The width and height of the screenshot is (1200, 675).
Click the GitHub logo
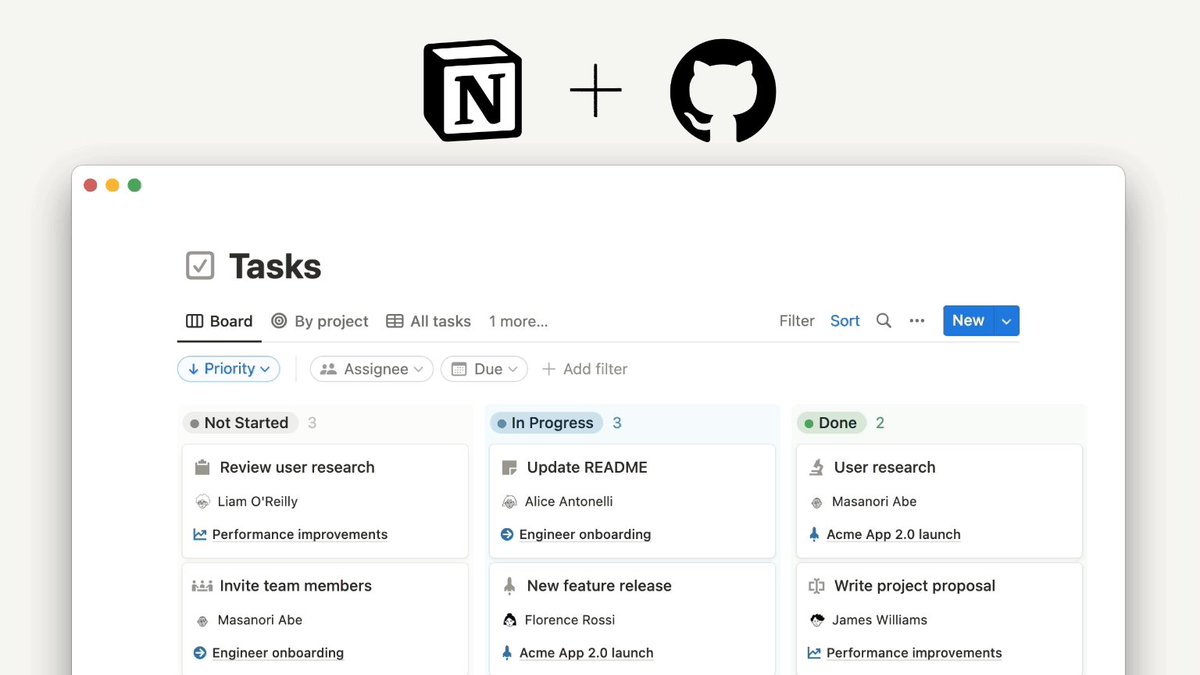pos(722,91)
